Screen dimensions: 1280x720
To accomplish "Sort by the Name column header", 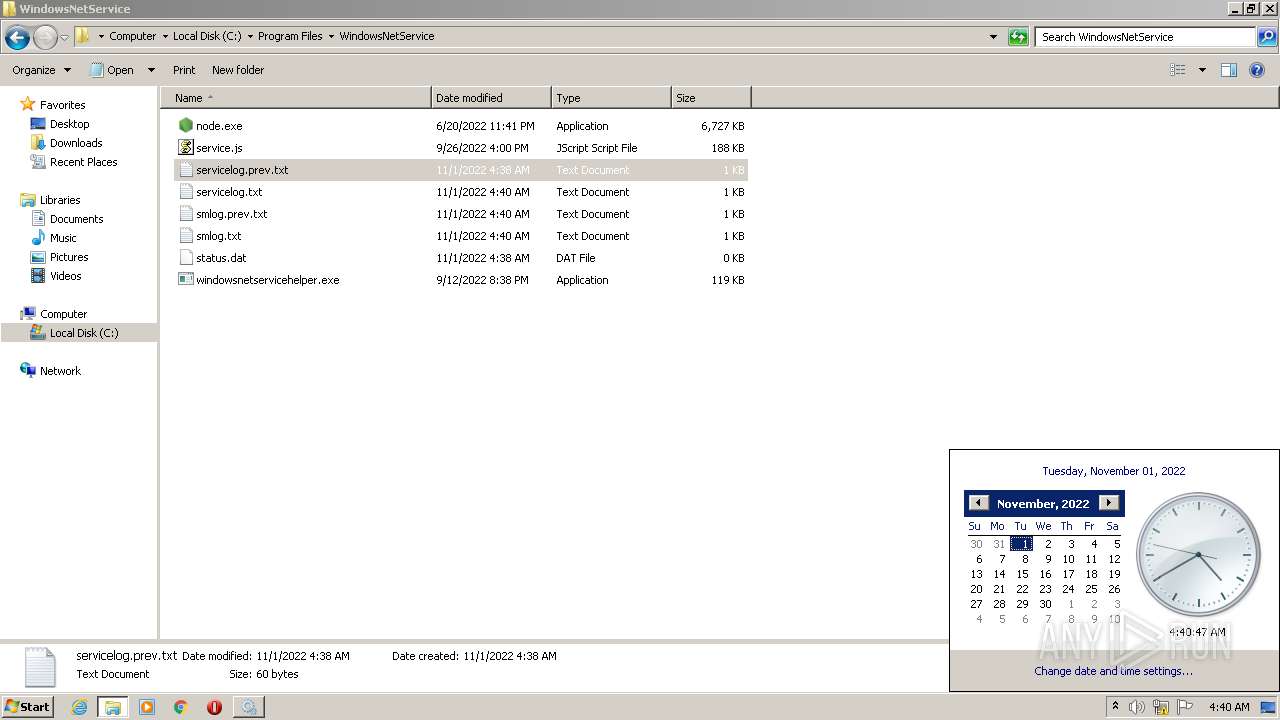I will click(x=295, y=98).
